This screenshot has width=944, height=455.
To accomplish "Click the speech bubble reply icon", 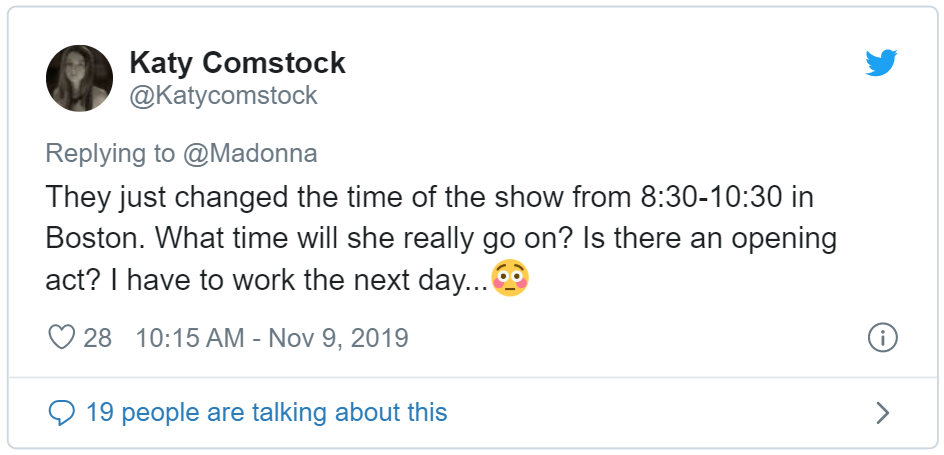I will point(62,412).
